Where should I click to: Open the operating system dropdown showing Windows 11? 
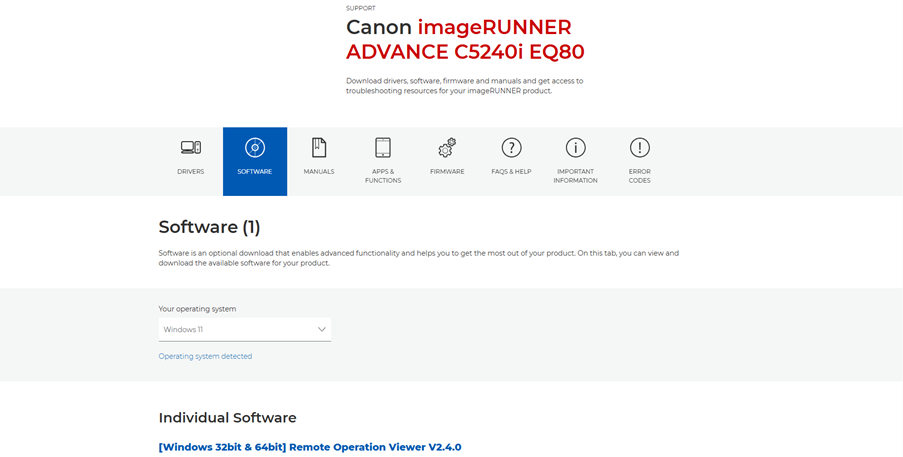[x=245, y=330]
